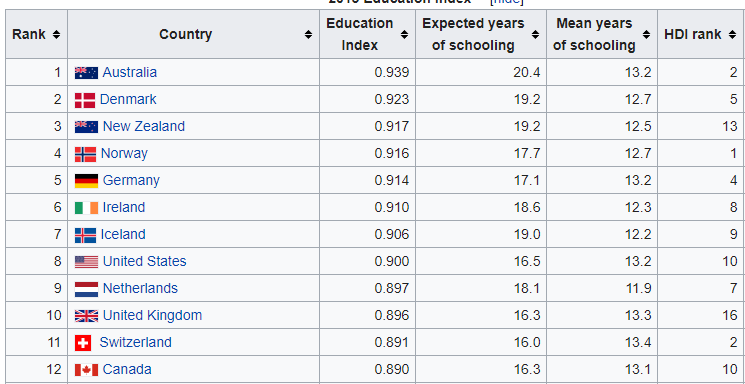Sort by Country column sort arrows
Screen dimensions: 745x384
click(308, 34)
